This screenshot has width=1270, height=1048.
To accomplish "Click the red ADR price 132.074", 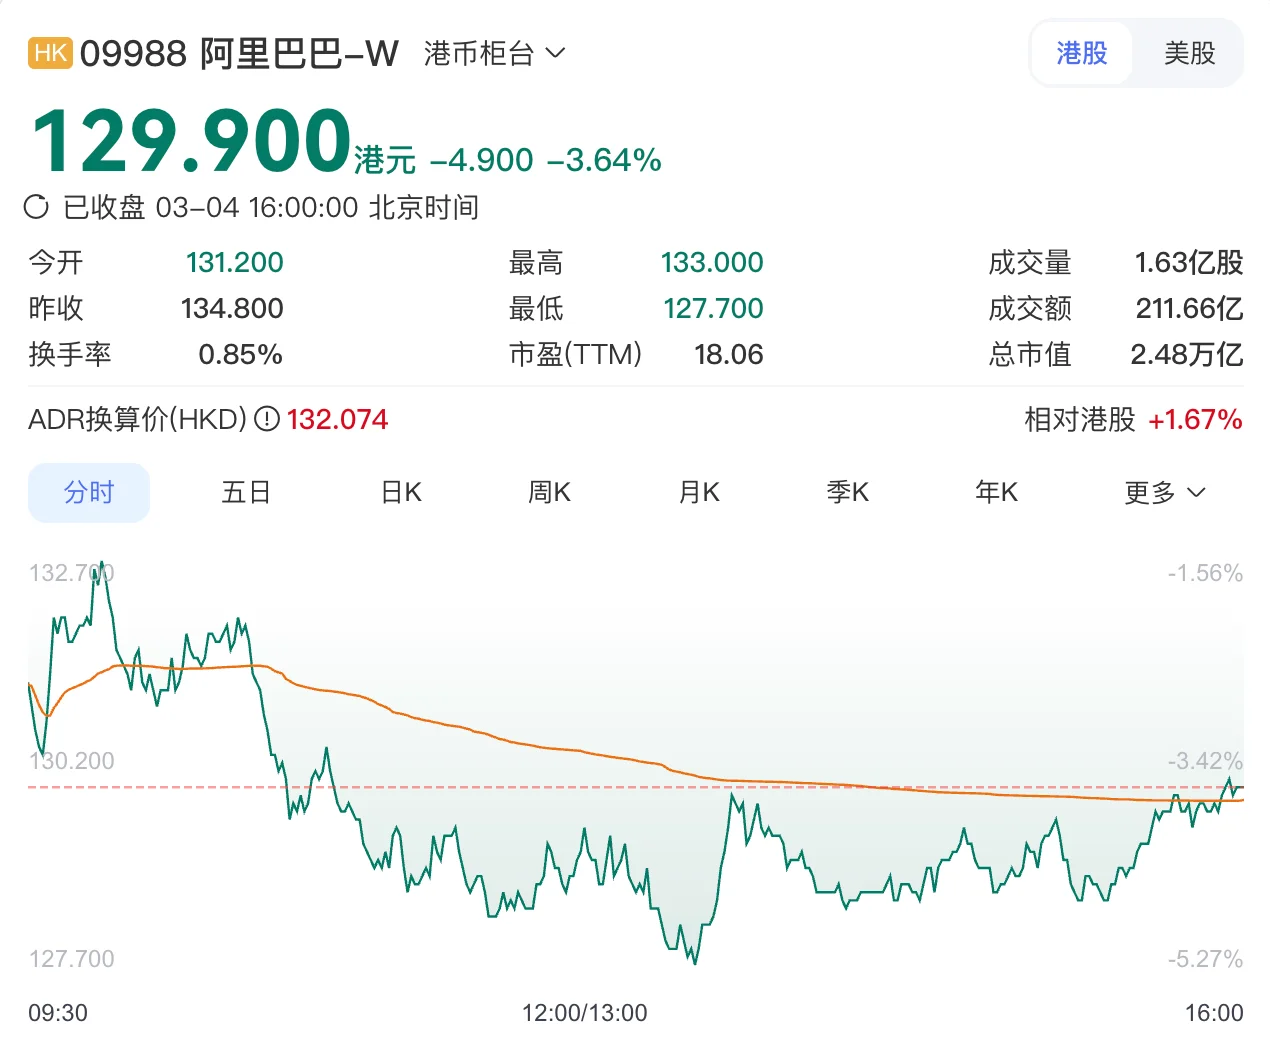I will pyautogui.click(x=336, y=419).
